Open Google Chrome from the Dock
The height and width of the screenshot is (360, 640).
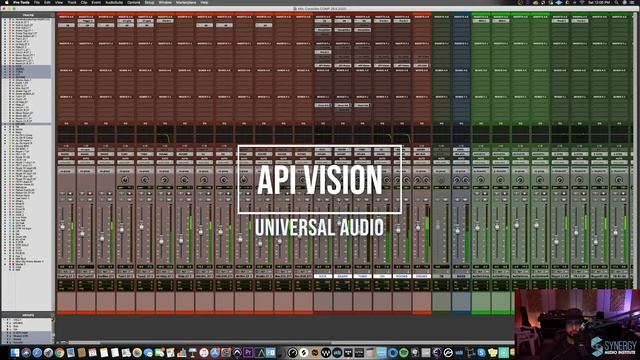[60, 352]
